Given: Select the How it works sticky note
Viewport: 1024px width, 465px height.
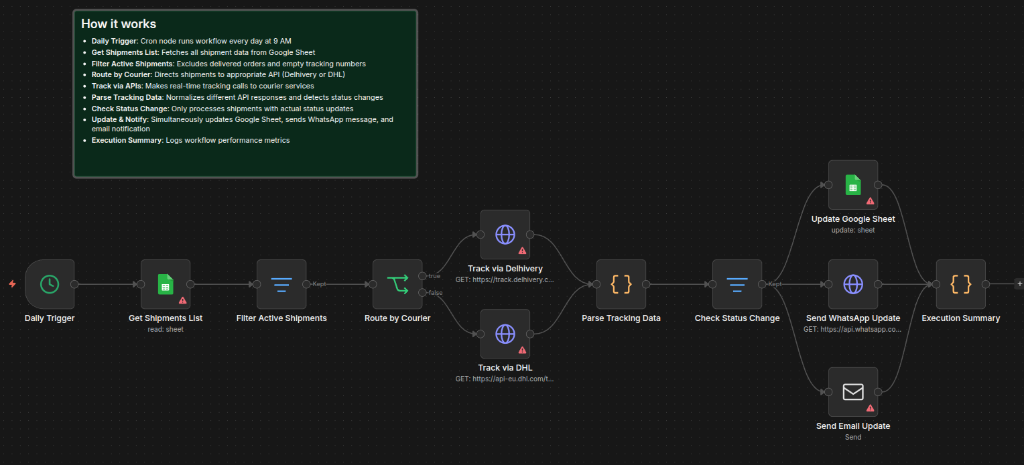Looking at the screenshot, I should point(245,93).
